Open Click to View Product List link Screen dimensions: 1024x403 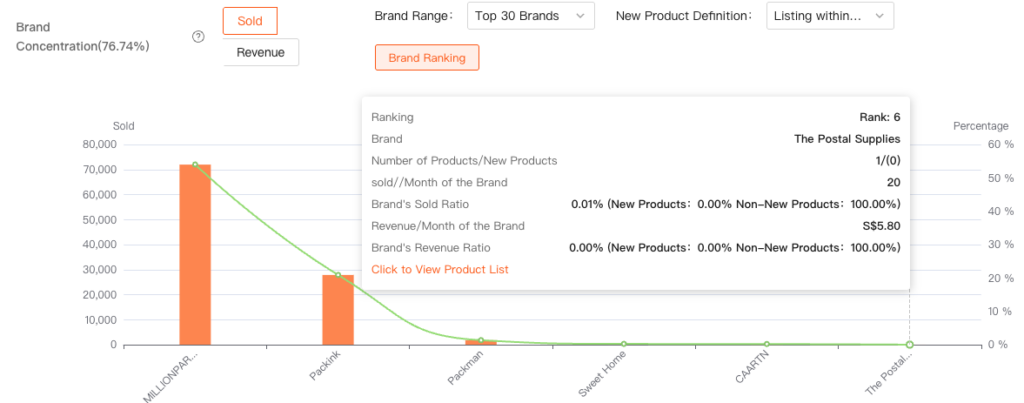440,270
